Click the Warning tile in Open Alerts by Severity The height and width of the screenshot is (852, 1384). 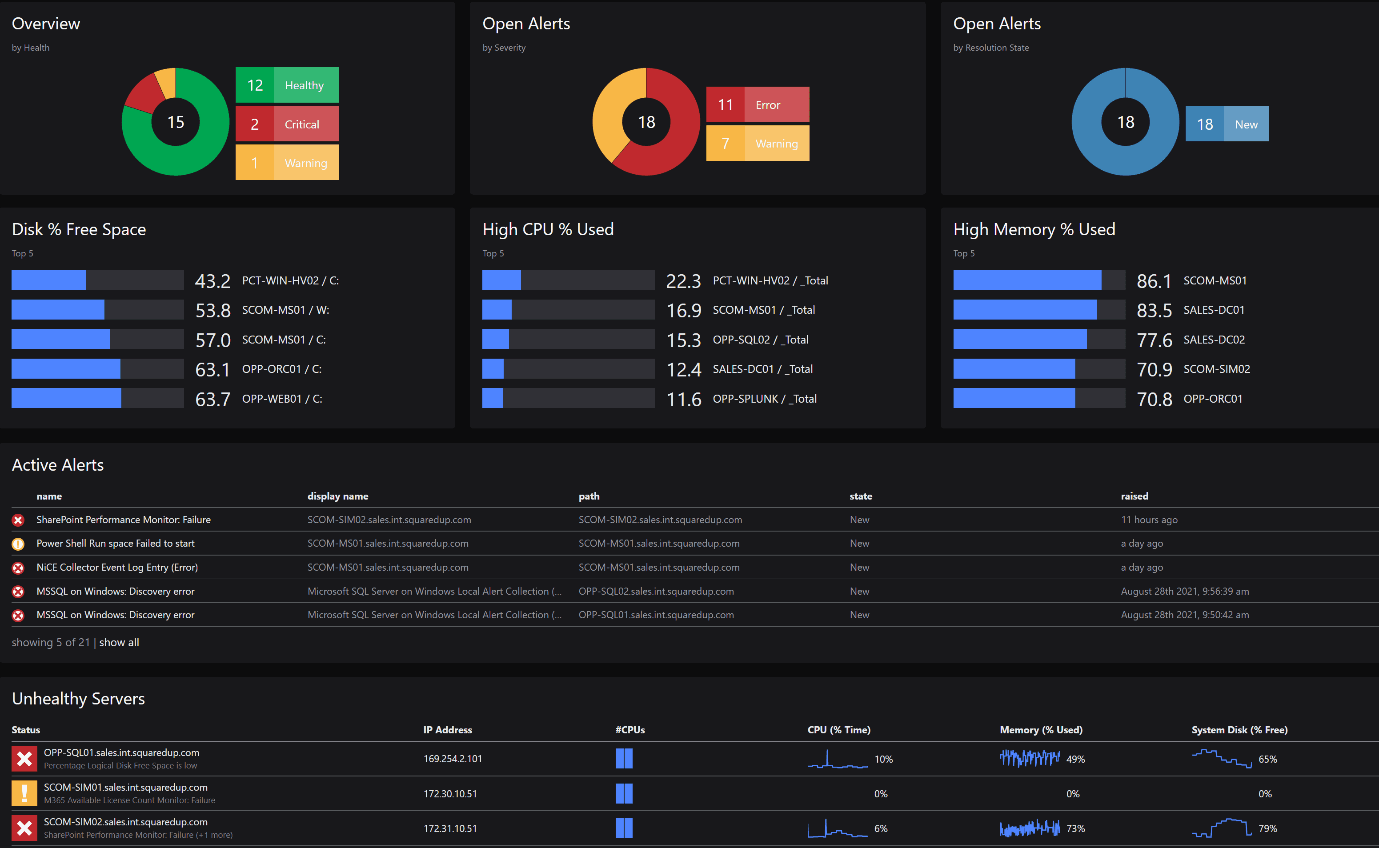point(757,143)
